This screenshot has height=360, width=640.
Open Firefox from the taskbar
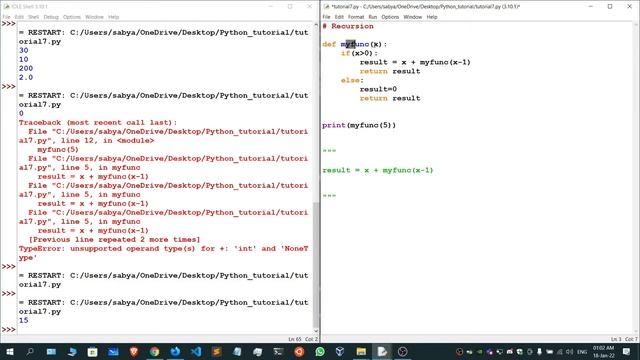pos(175,351)
